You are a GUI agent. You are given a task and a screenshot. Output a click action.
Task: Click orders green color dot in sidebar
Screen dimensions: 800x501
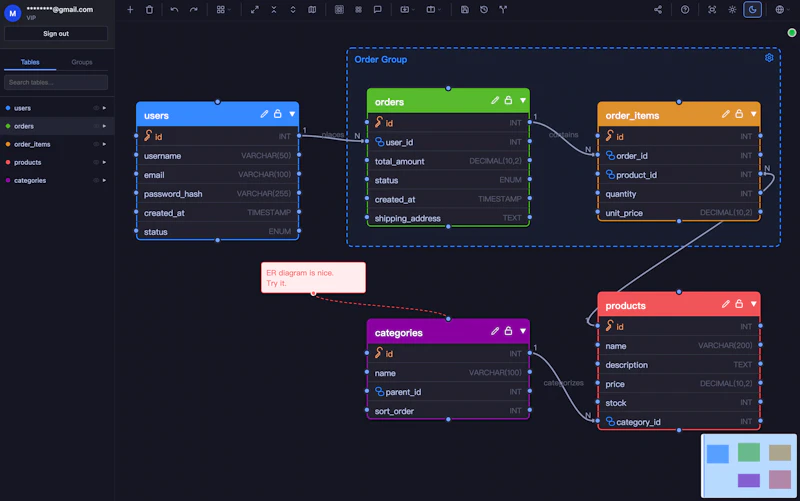pyautogui.click(x=8, y=126)
